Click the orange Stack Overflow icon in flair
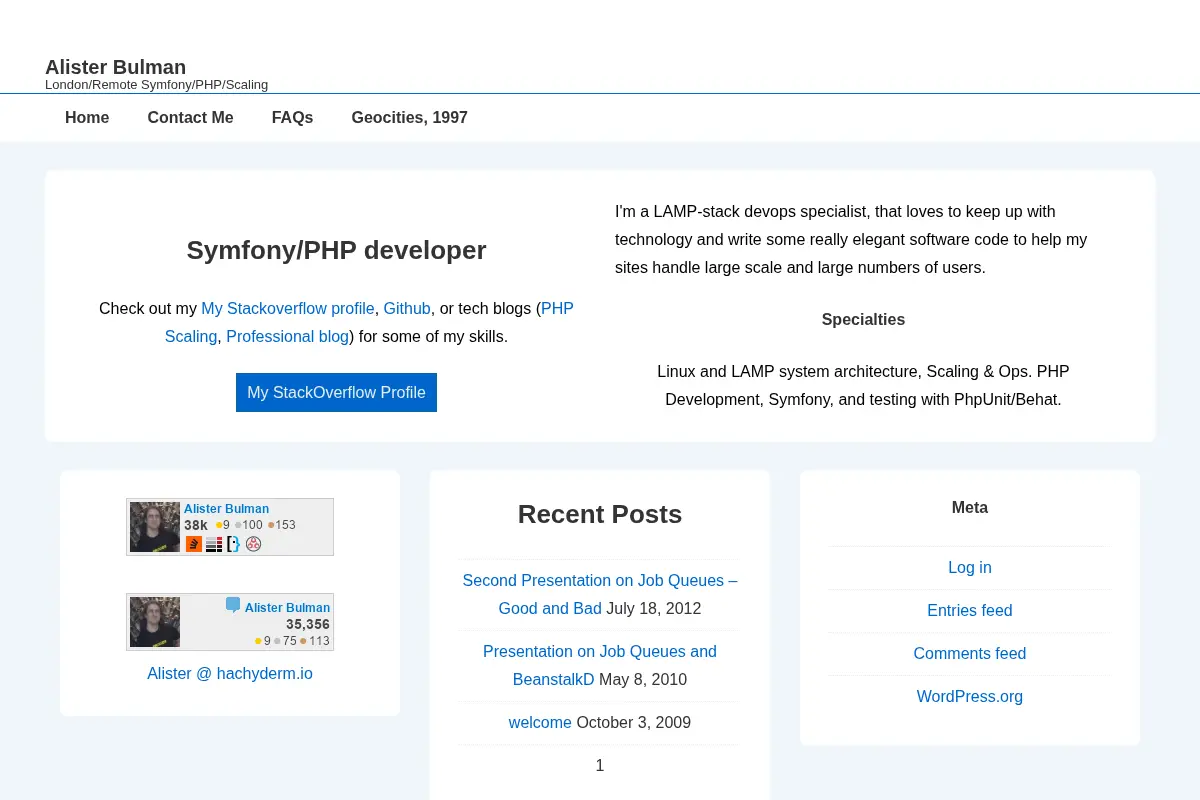This screenshot has width=1200, height=800. click(194, 544)
